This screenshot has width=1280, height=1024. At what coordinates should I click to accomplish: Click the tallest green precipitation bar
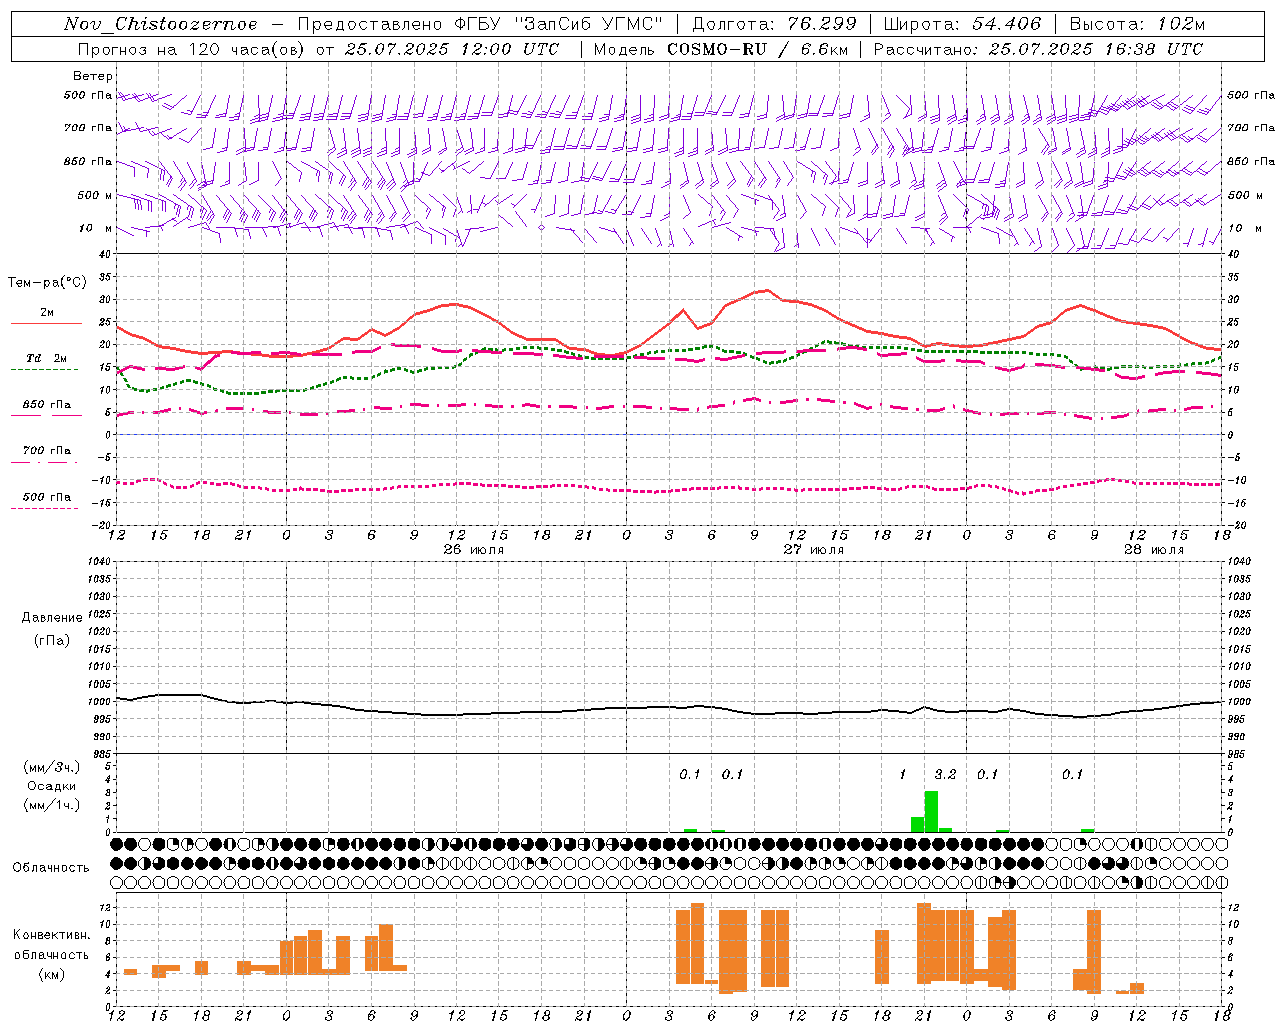click(931, 811)
